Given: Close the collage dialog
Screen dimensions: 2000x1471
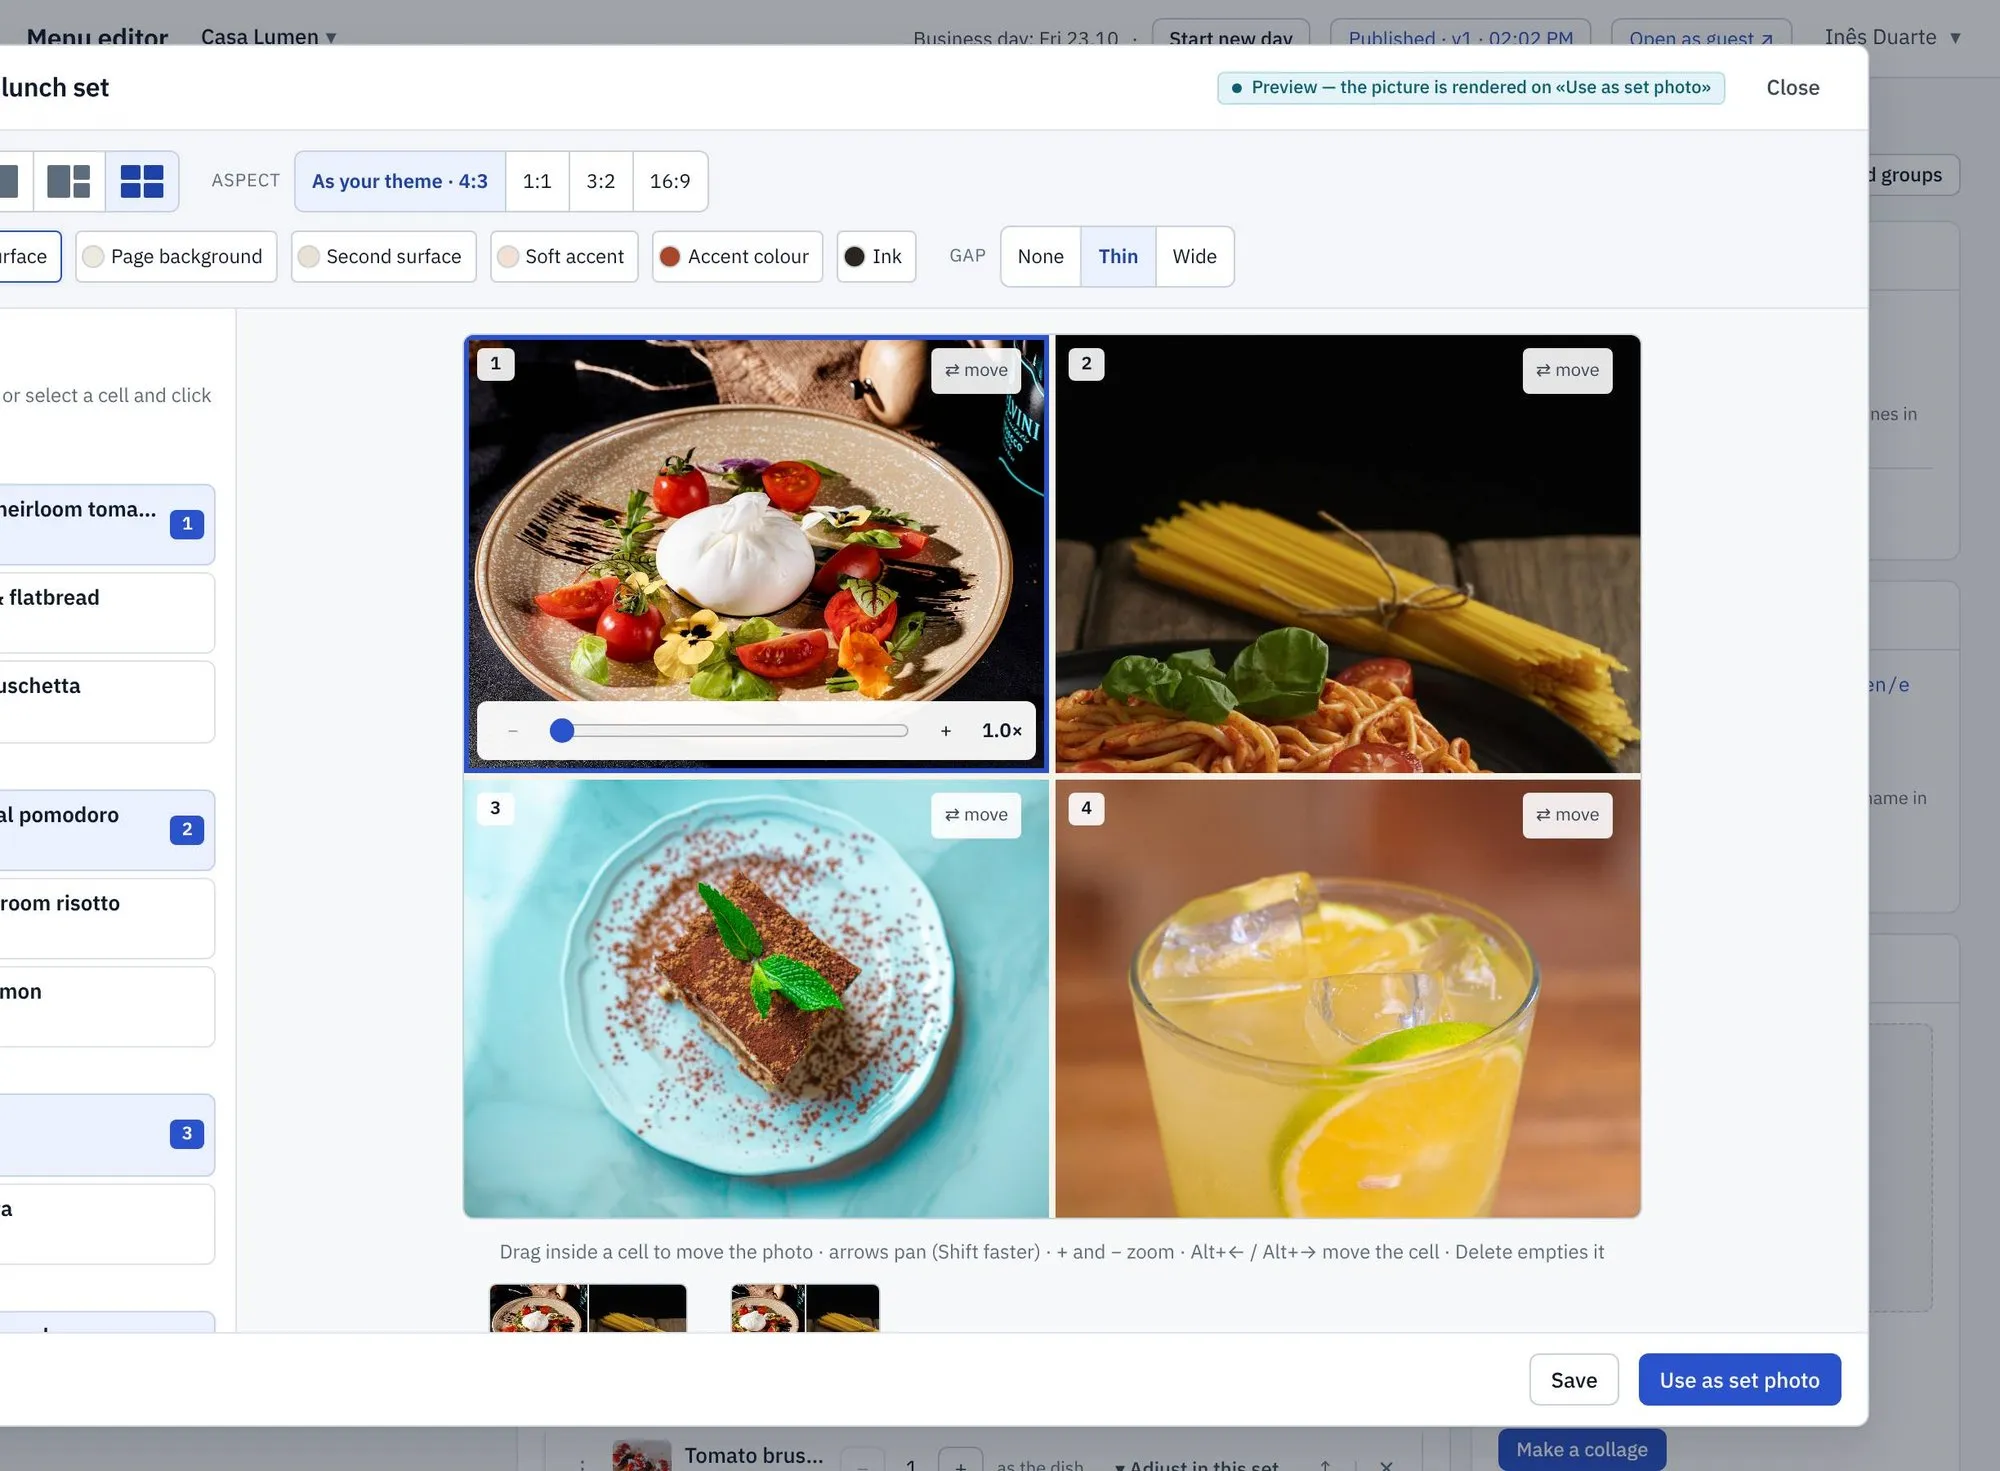Looking at the screenshot, I should 1793,88.
